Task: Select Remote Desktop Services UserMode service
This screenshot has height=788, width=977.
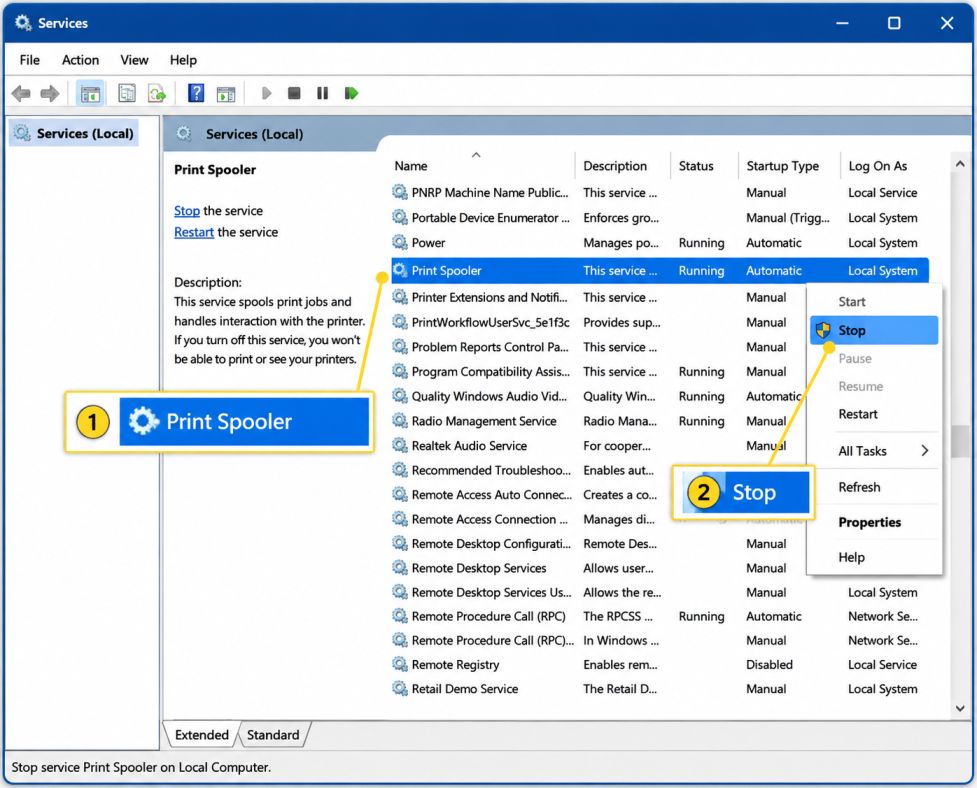Action: [x=660, y=592]
